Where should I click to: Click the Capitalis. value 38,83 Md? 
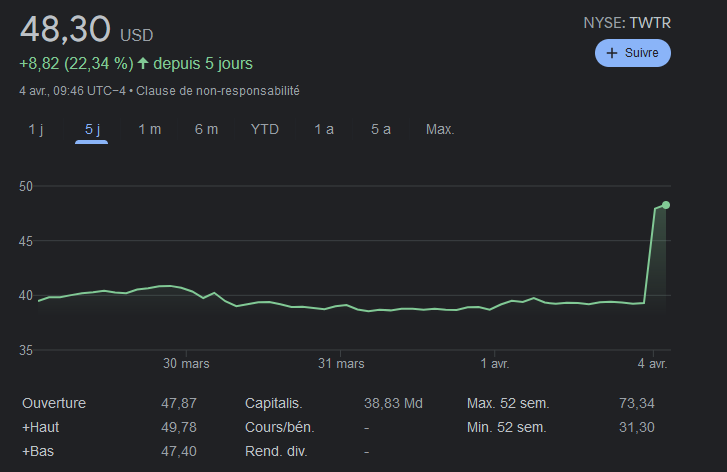coord(393,403)
